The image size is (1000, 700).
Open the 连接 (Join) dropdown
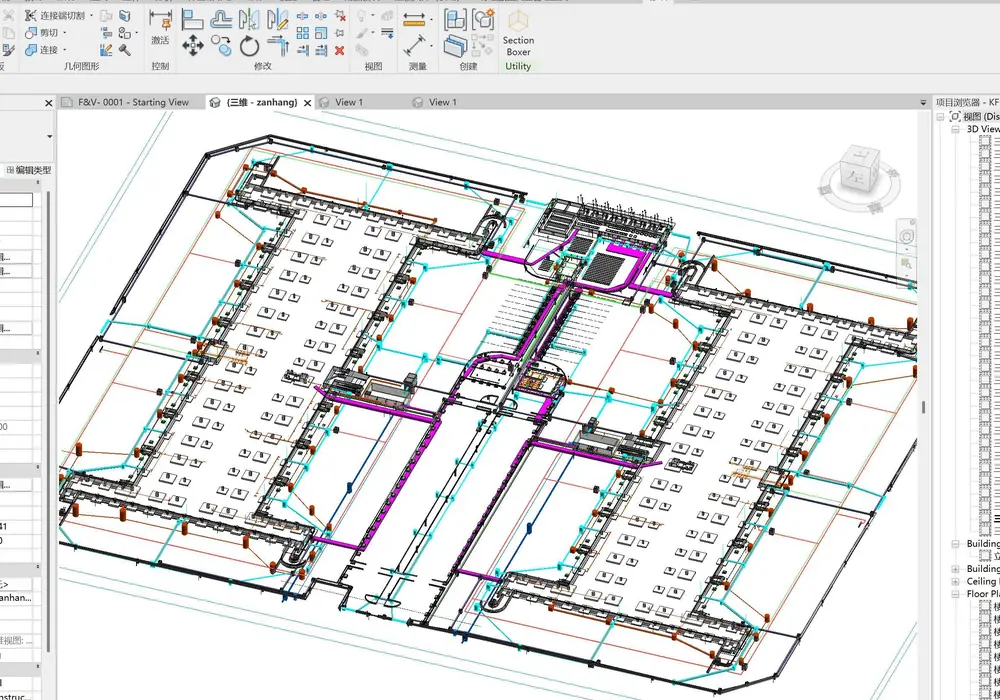64,50
